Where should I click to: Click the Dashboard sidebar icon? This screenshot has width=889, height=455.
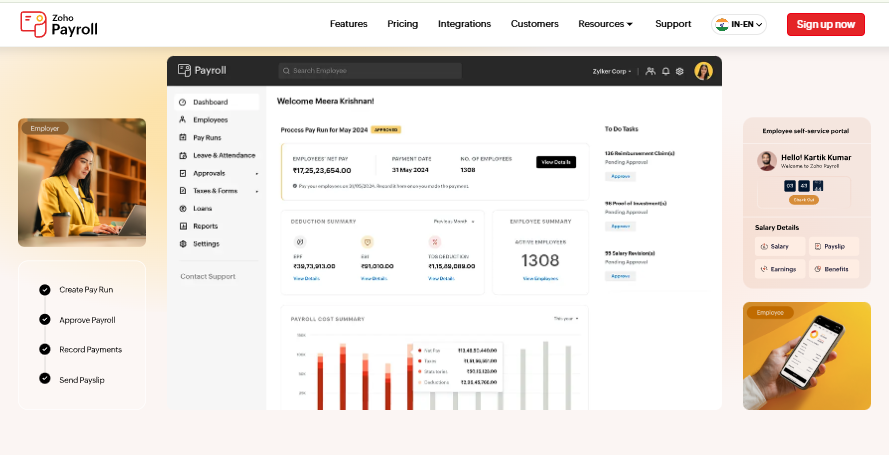[183, 102]
